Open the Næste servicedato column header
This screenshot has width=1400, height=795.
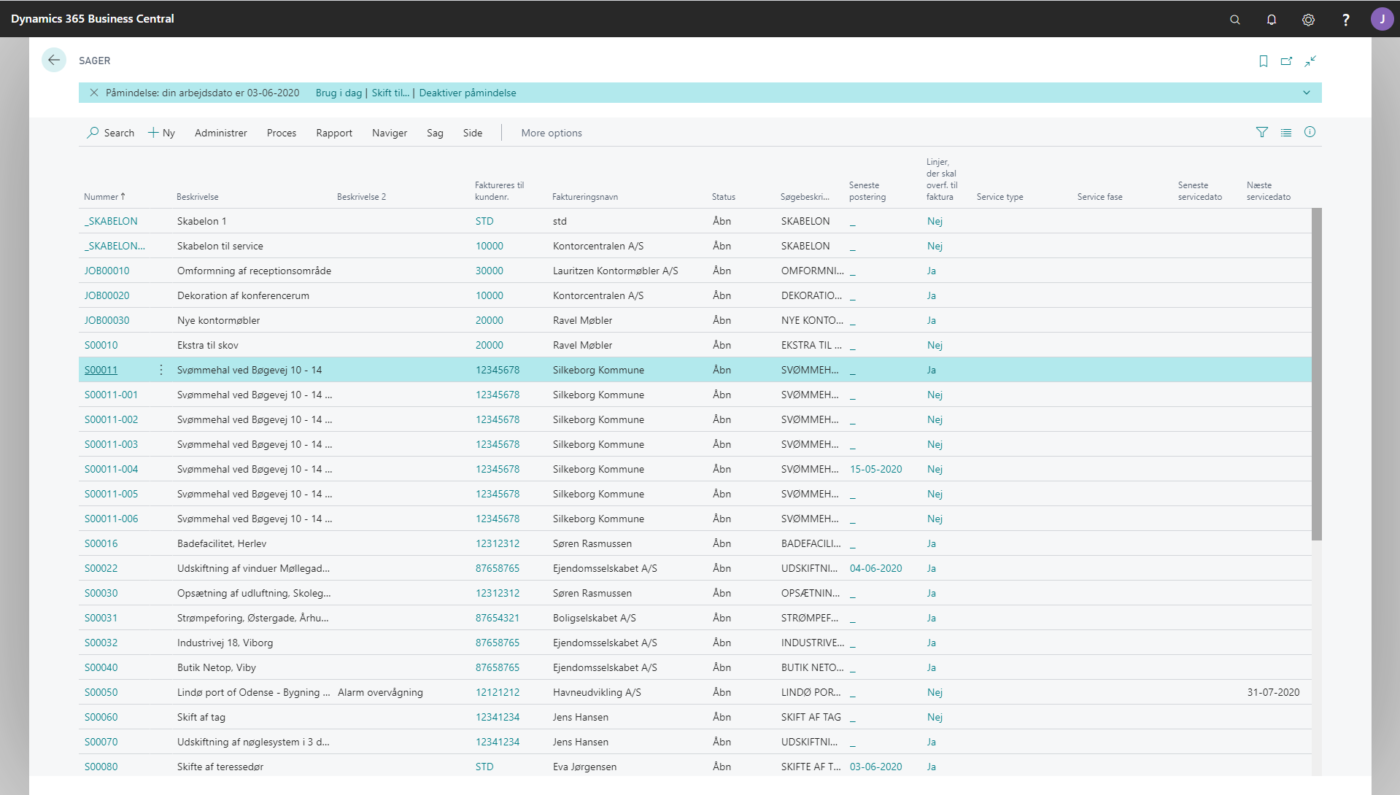tap(1269, 191)
